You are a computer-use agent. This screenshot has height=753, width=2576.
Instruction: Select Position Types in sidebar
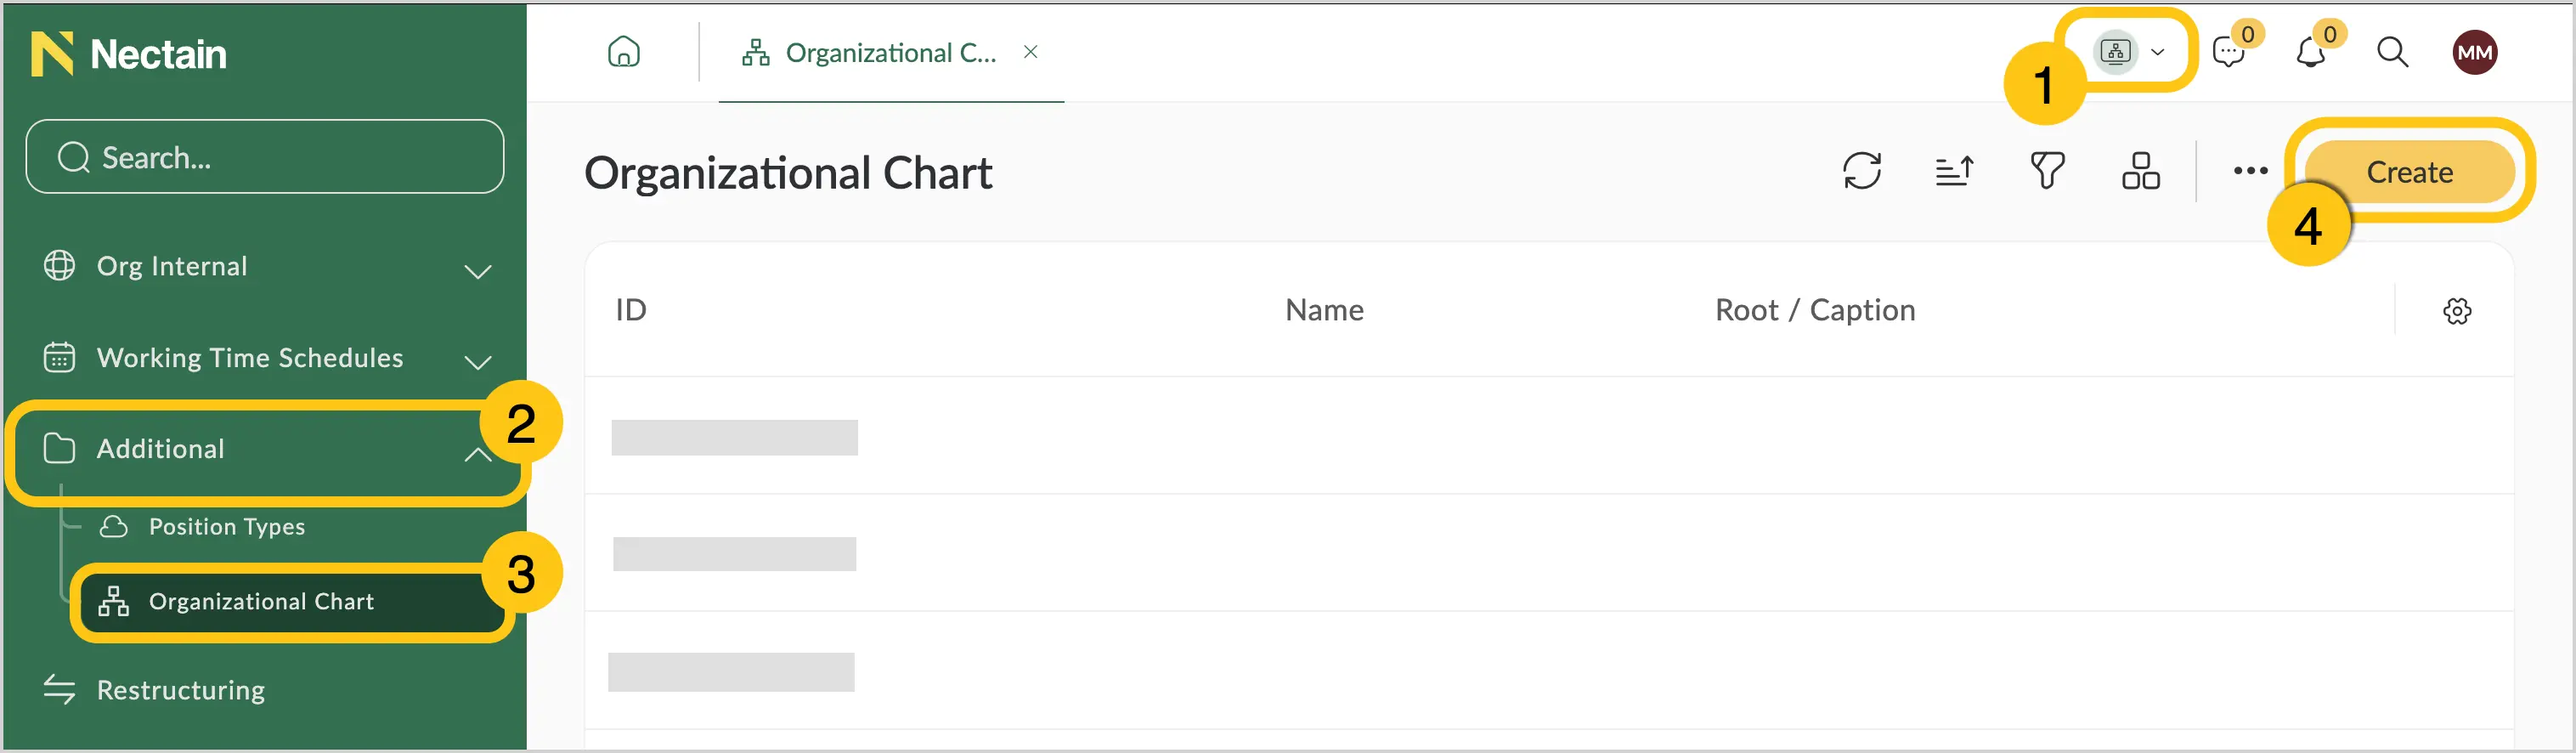(226, 527)
